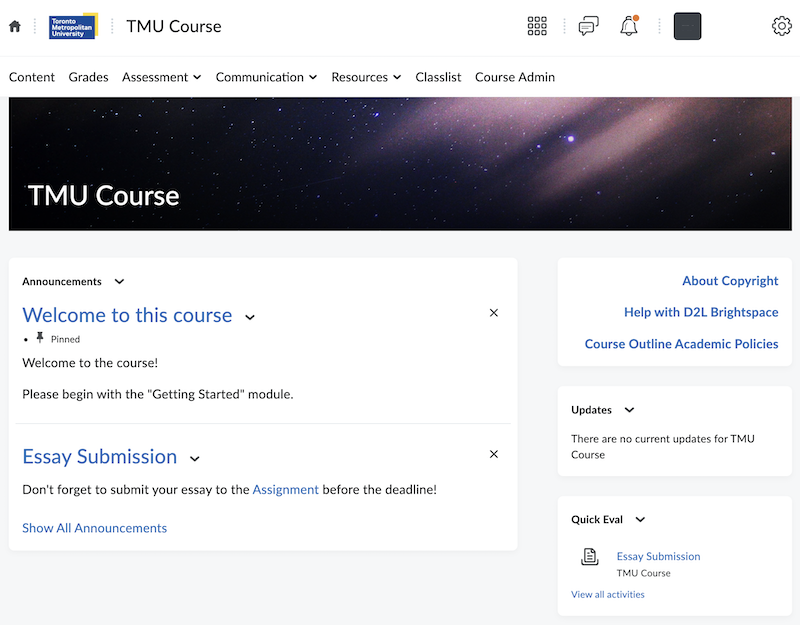Open the Updates widget dropdown
The image size is (800, 625).
[x=629, y=410]
